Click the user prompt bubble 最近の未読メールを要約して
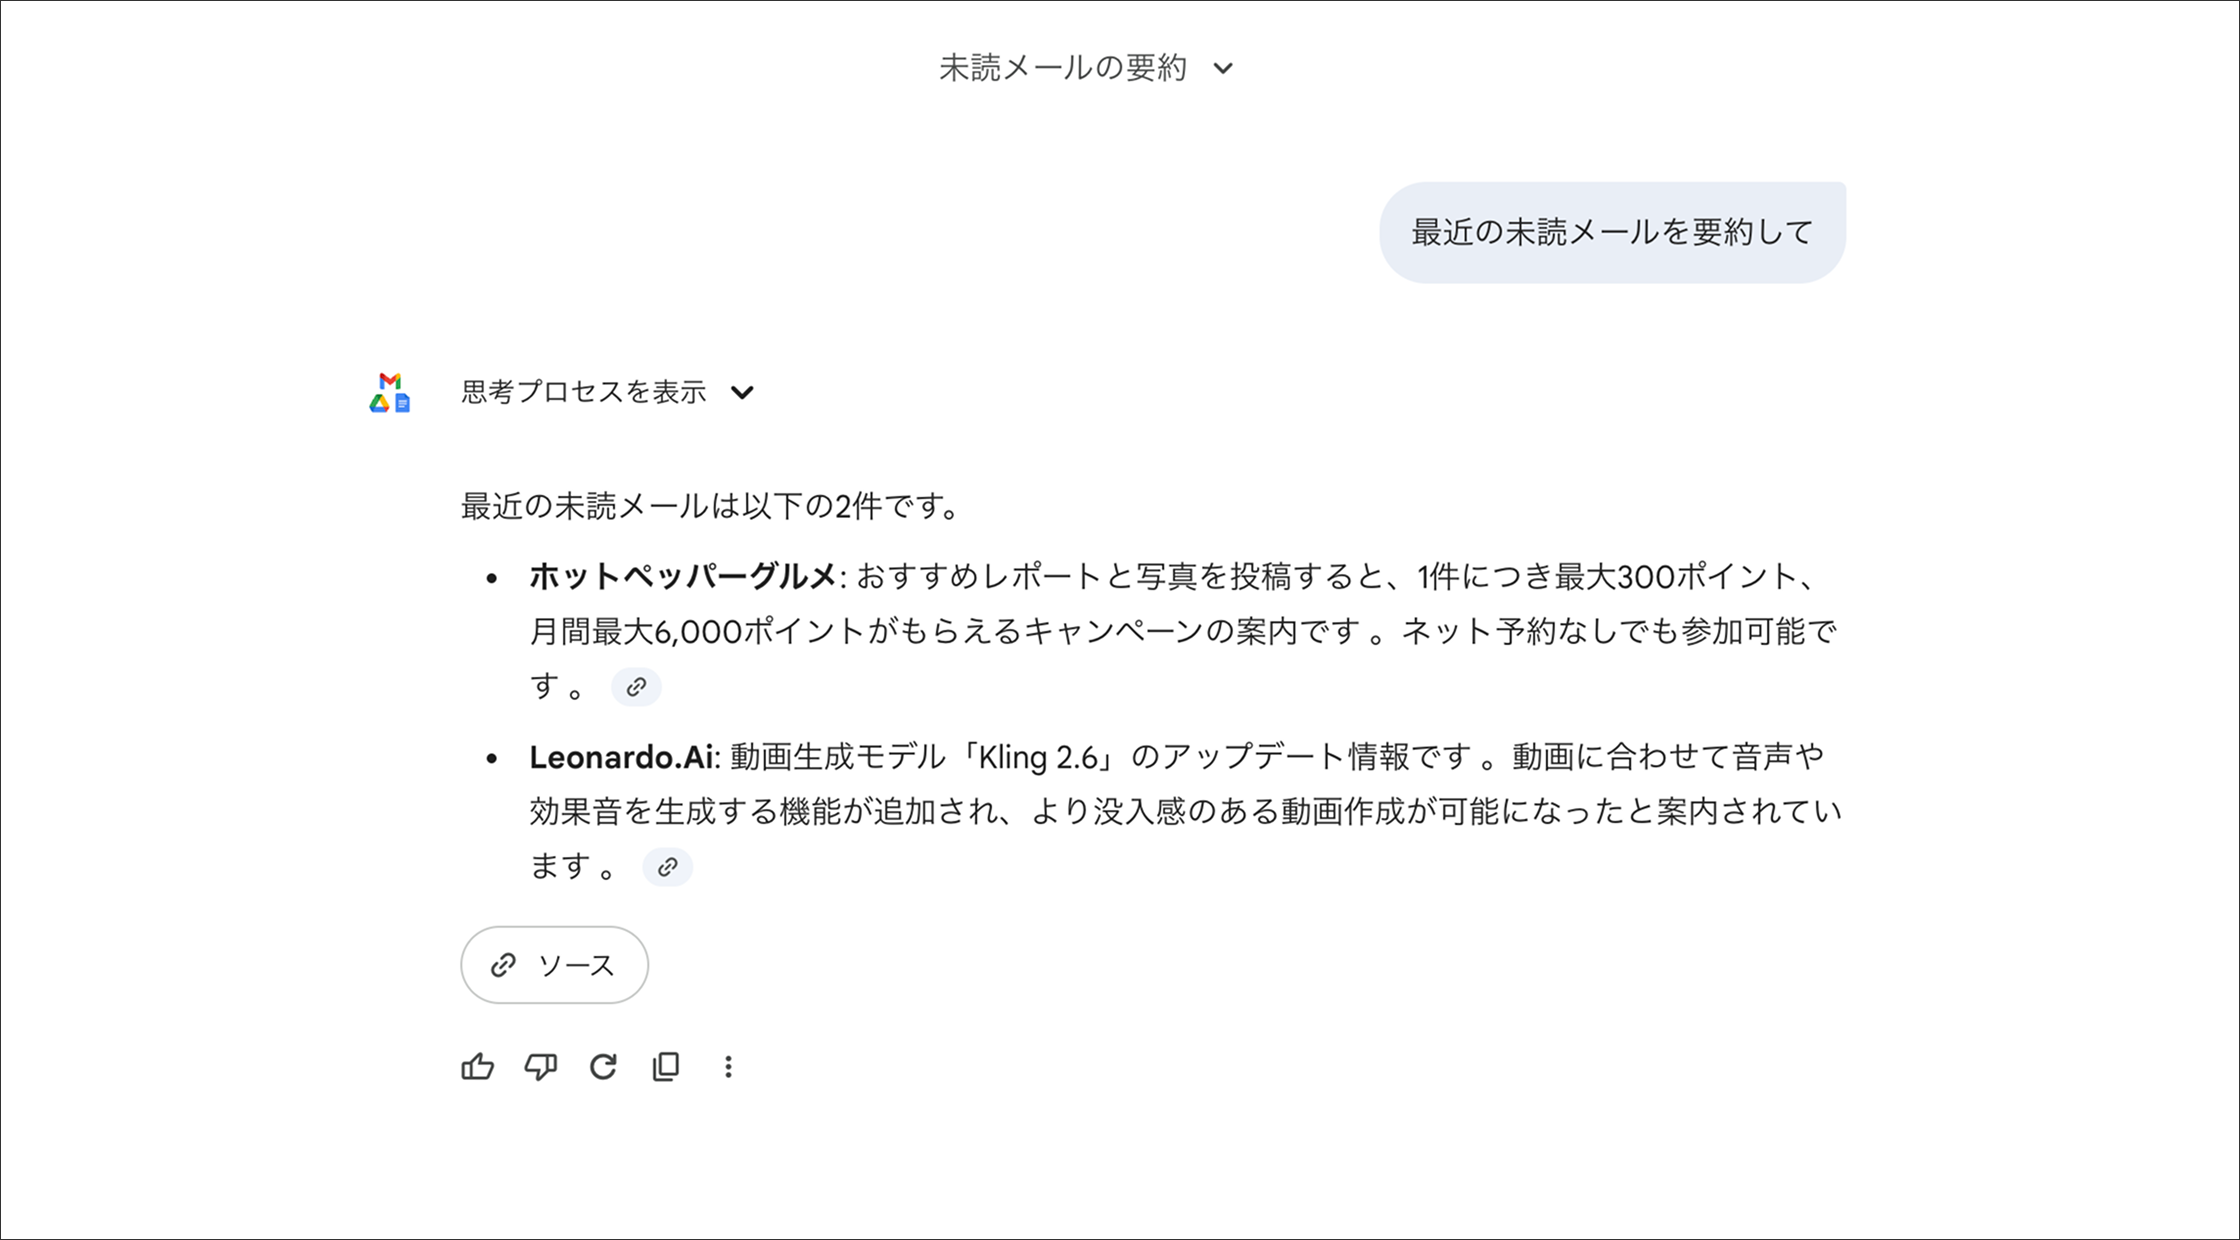Screen dimensions: 2240x1240 point(1610,231)
